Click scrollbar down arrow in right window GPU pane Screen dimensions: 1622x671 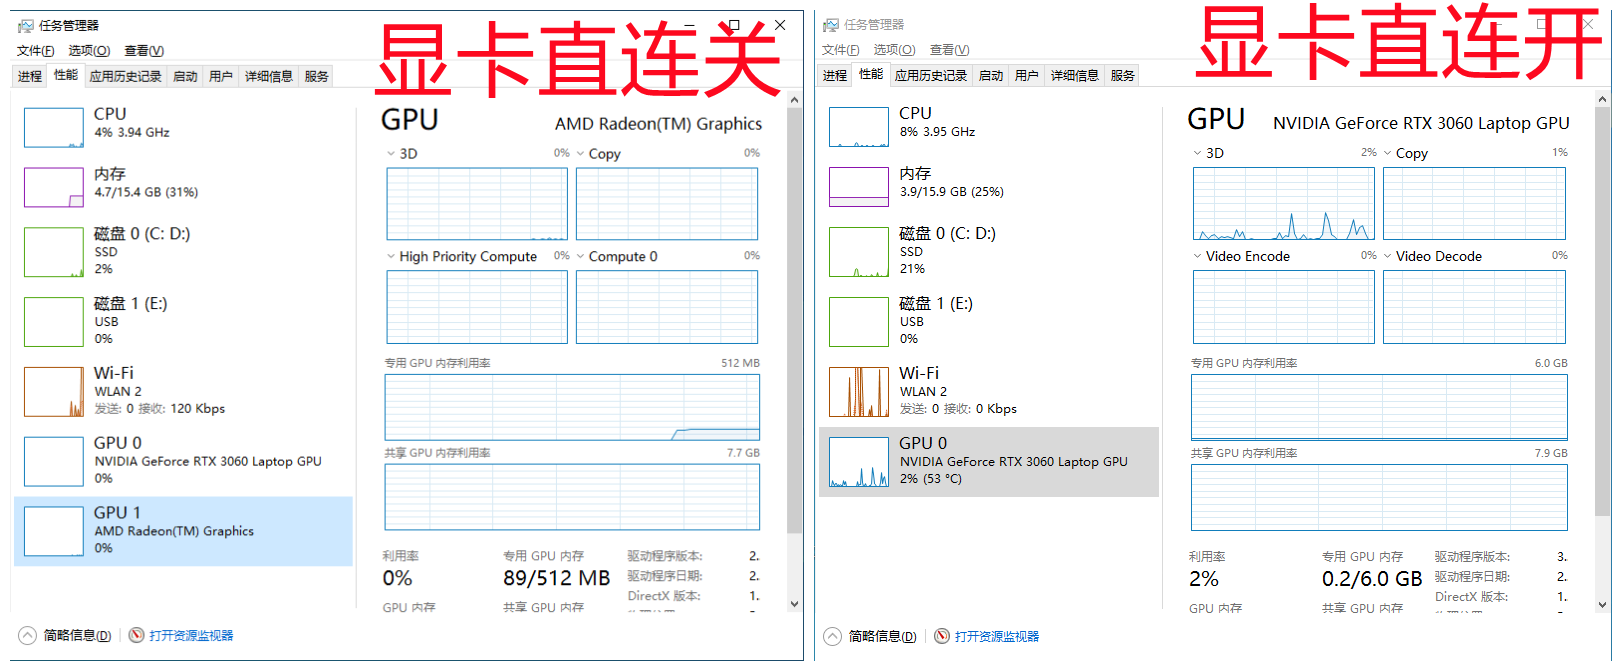tap(1603, 604)
